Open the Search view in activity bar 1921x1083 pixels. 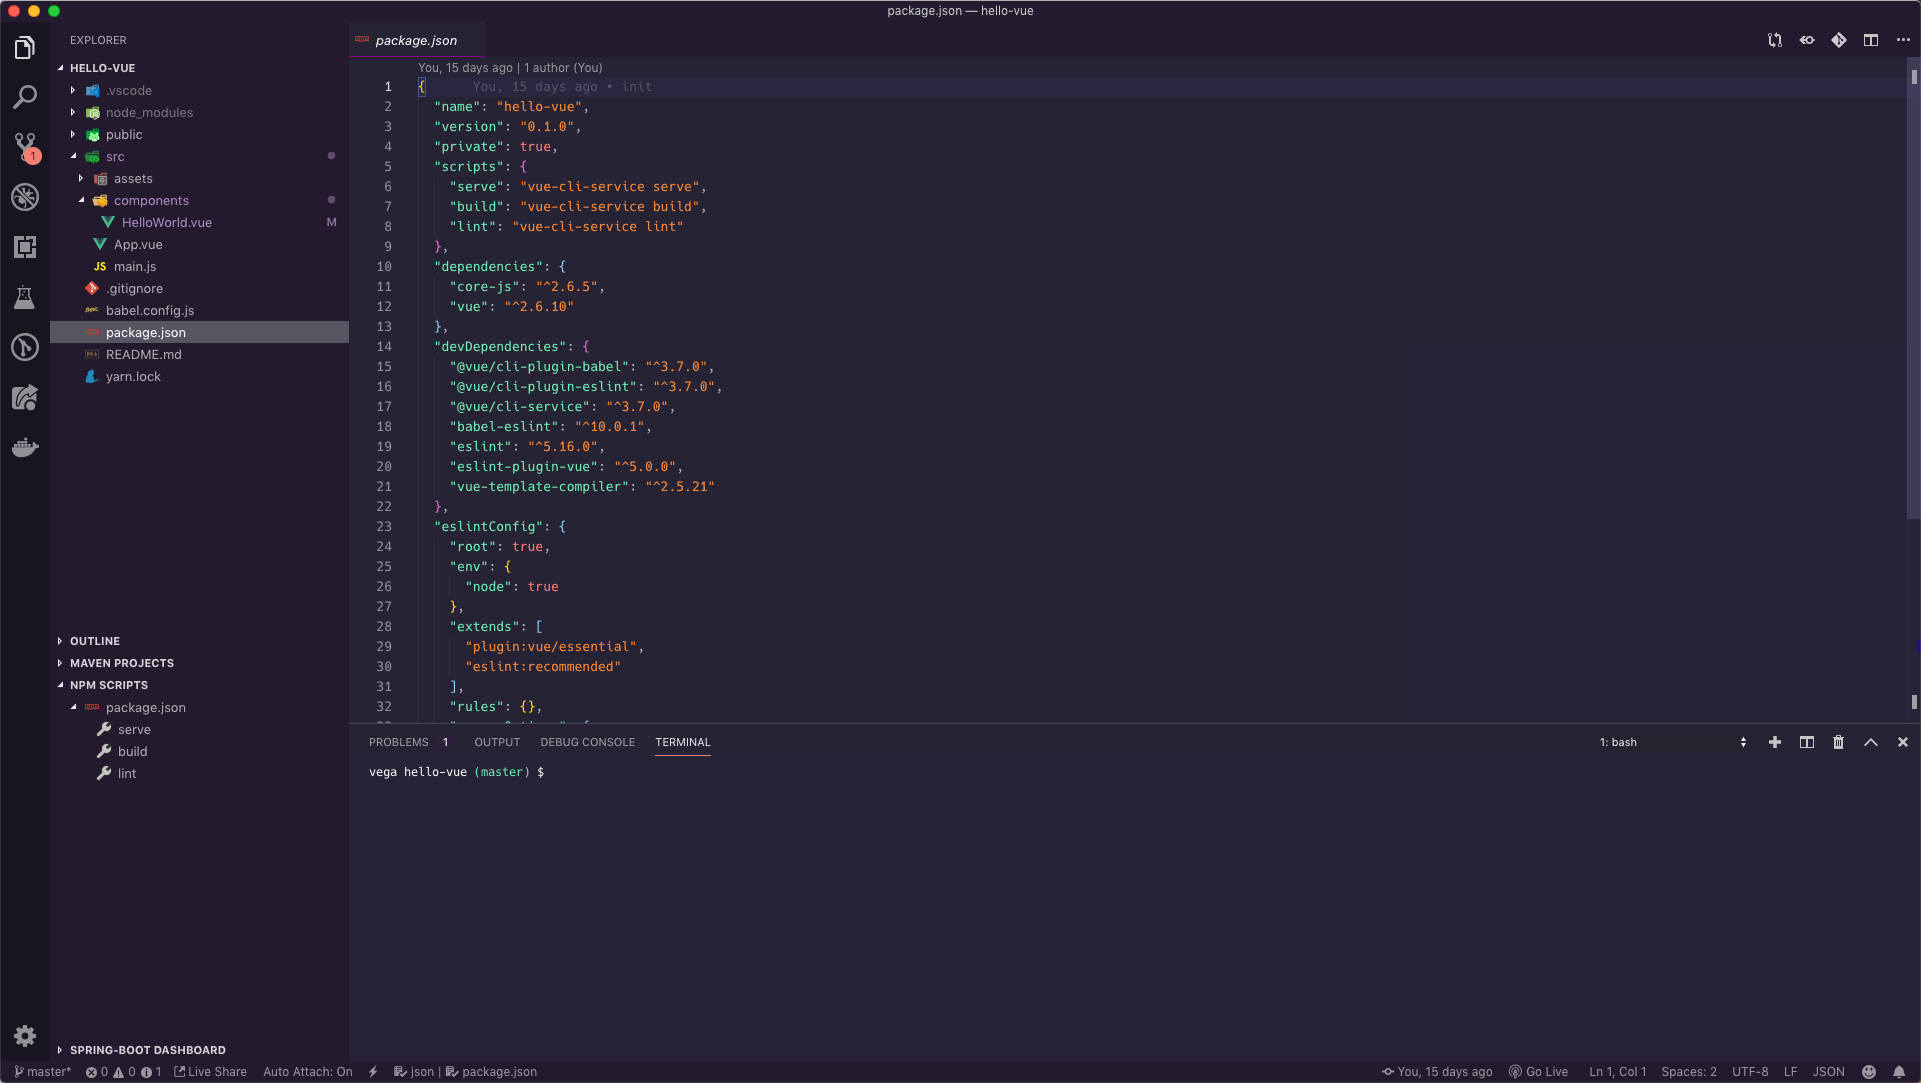click(x=25, y=97)
